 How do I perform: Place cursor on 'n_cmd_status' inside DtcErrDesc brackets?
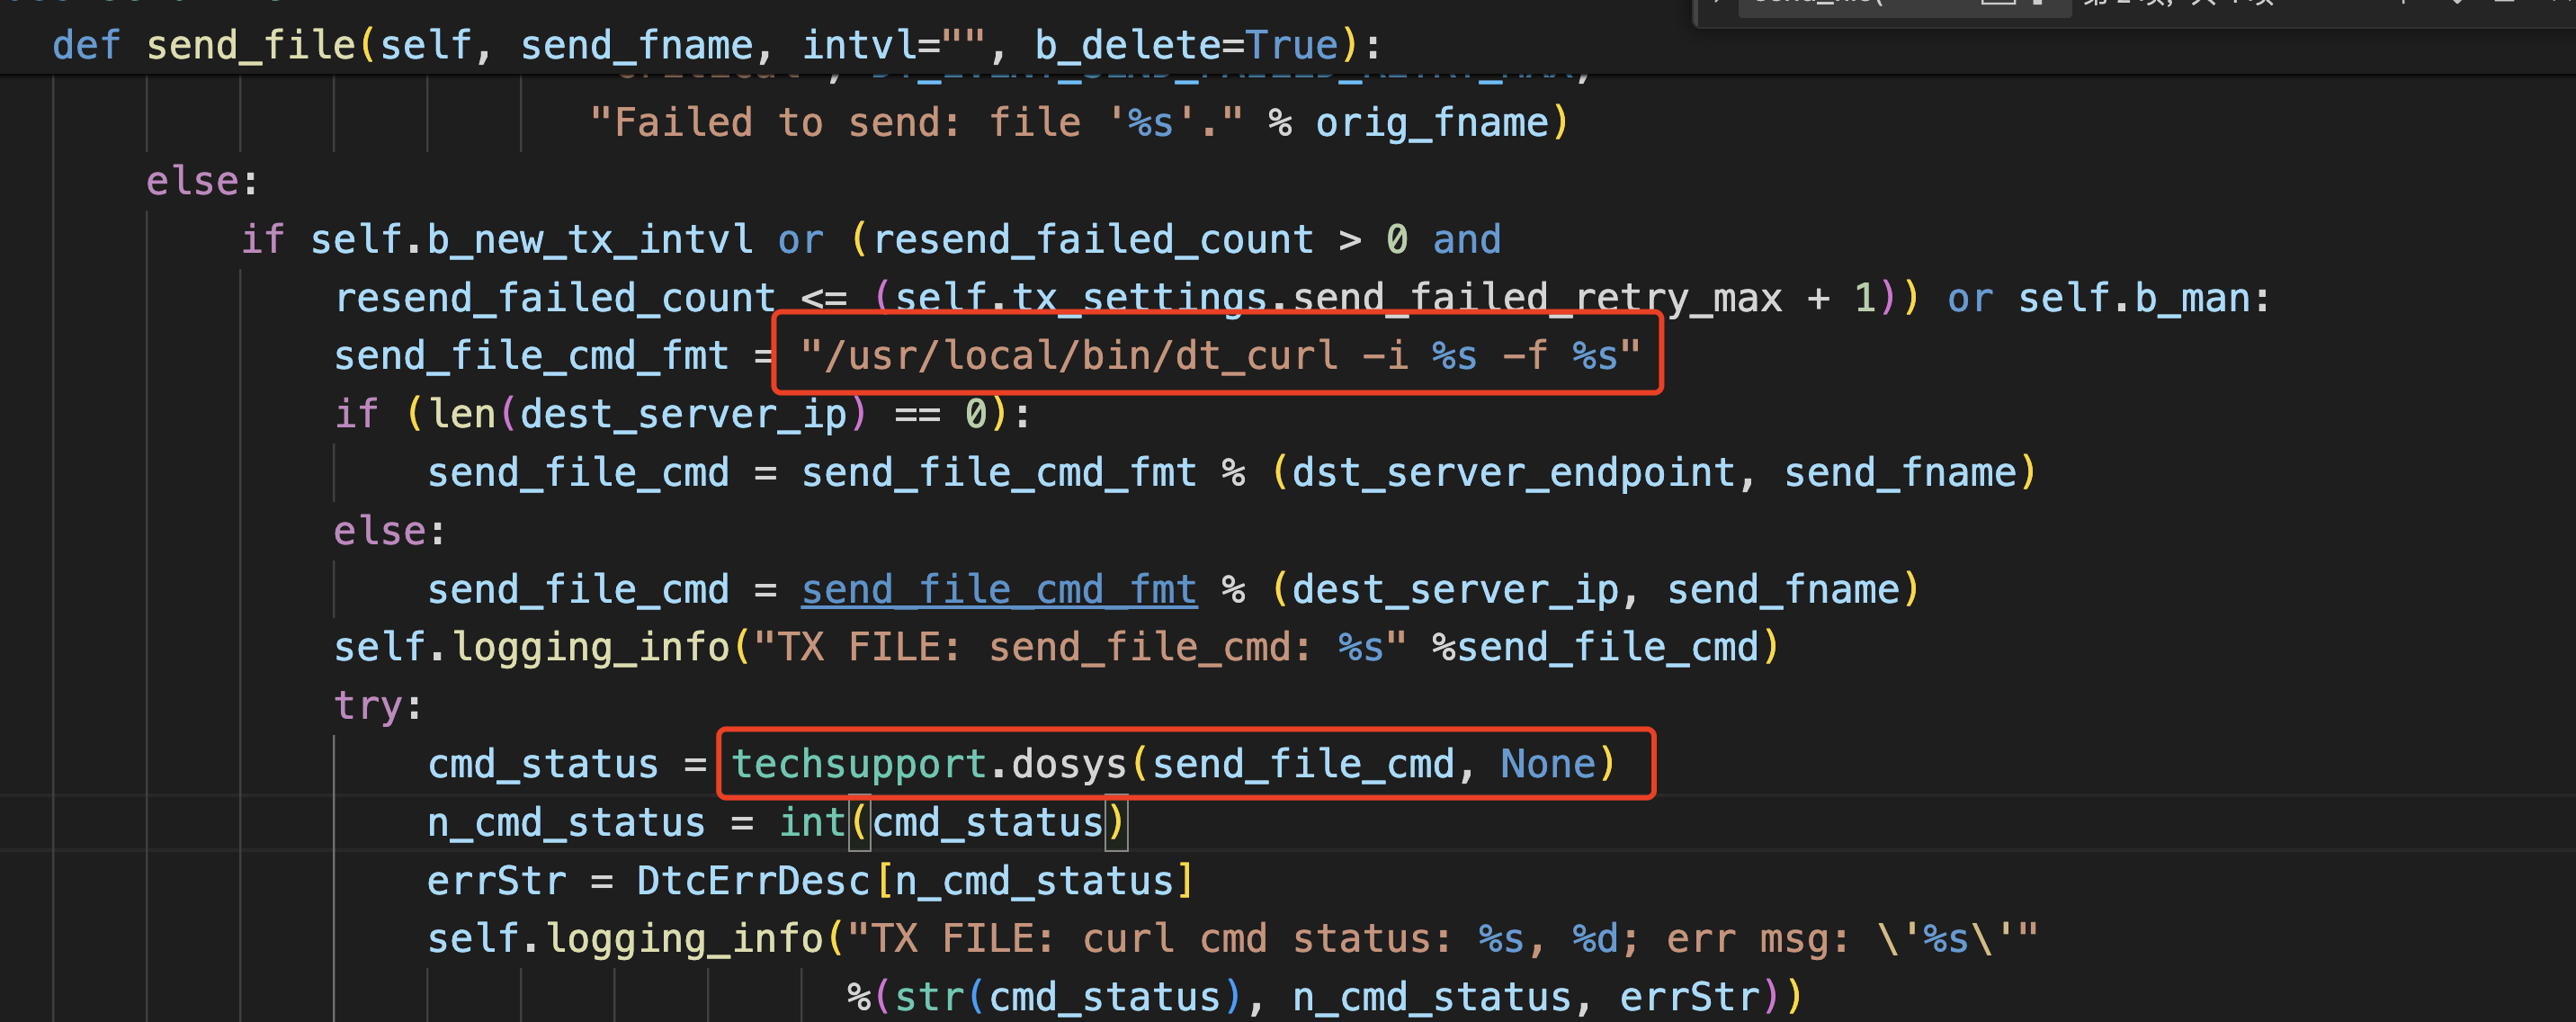tap(1034, 881)
